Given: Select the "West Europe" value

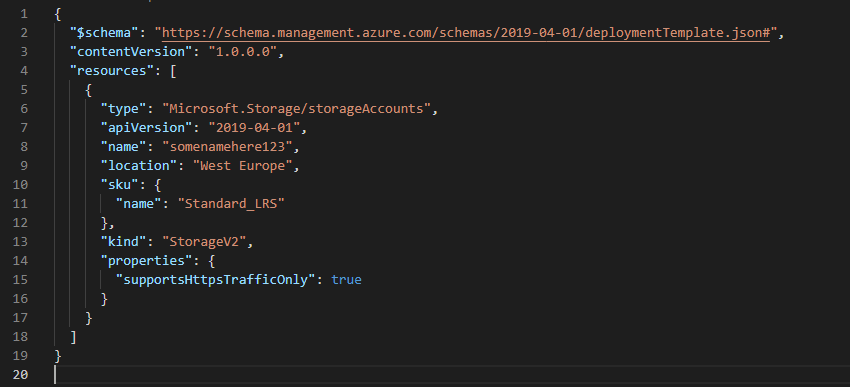Looking at the screenshot, I should [243, 166].
